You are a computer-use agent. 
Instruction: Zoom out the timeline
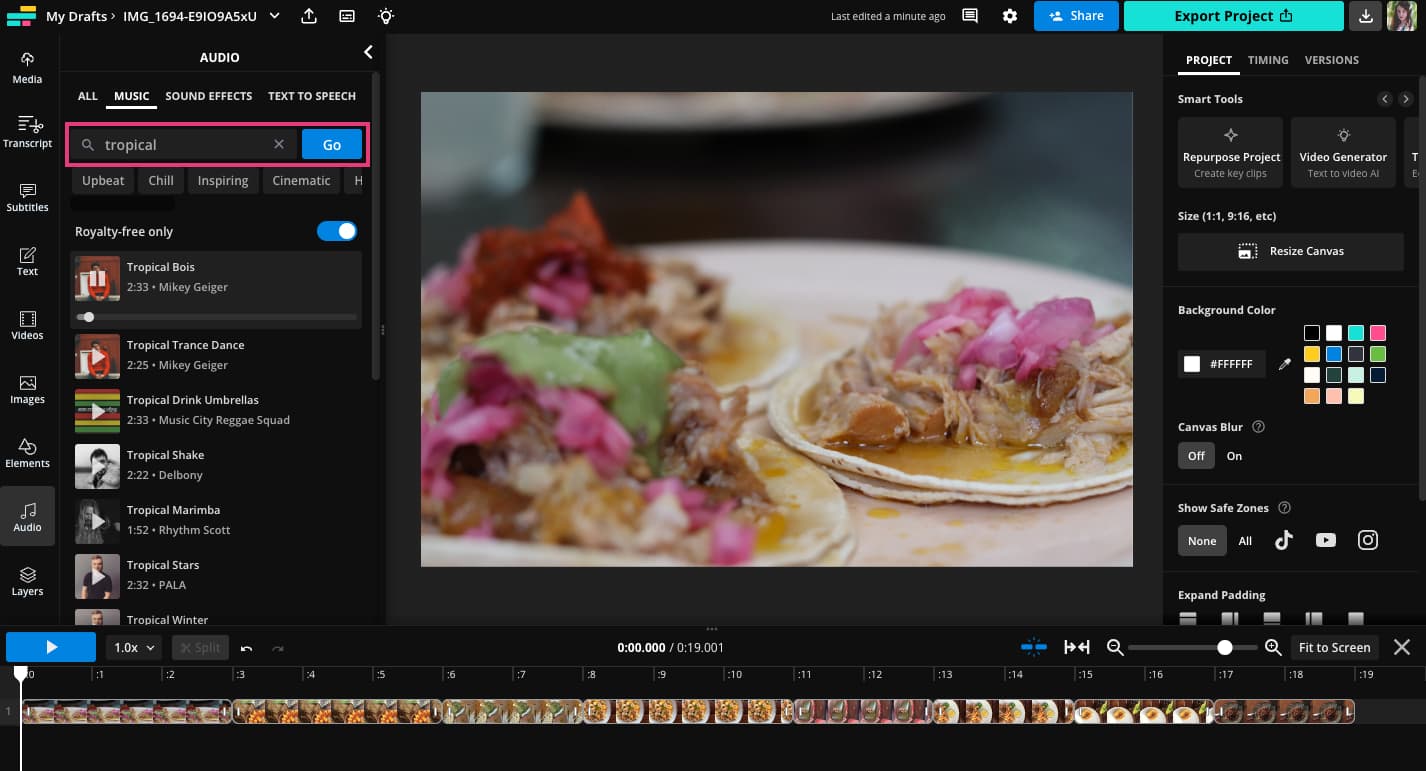tap(1115, 647)
